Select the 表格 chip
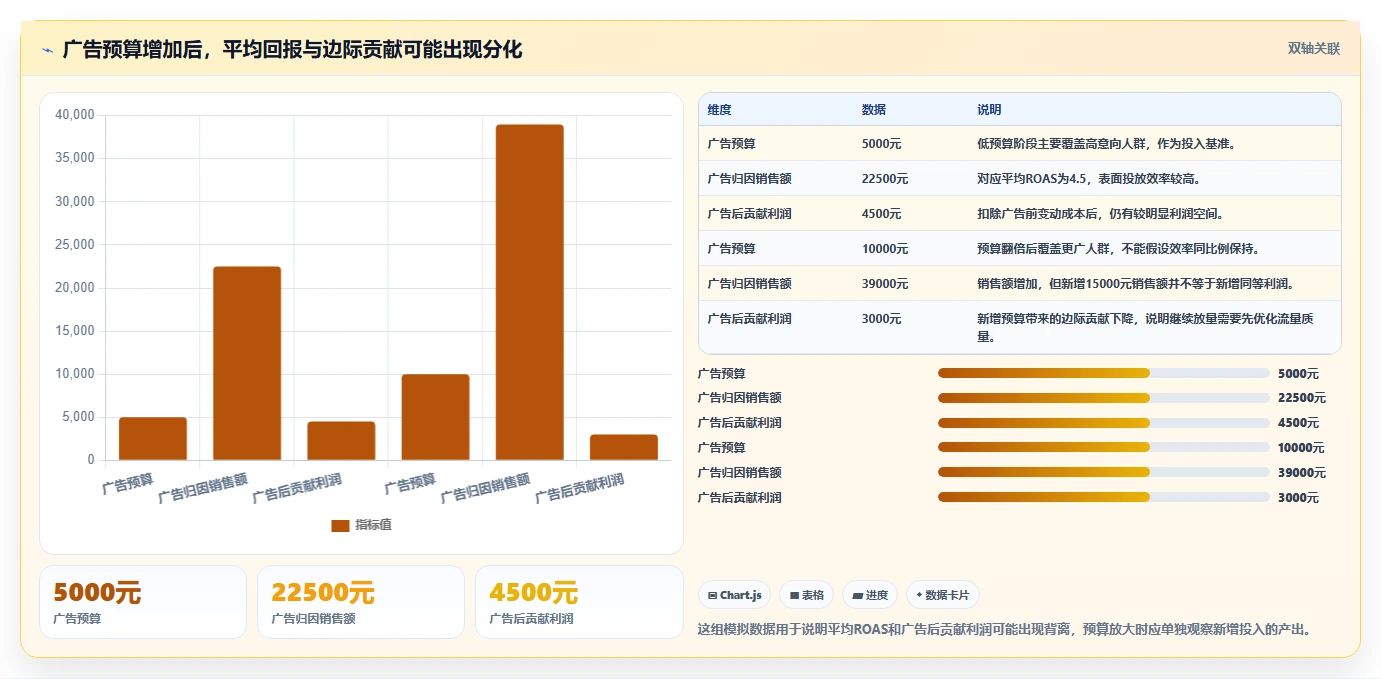This screenshot has height=679, width=1381. (x=806, y=595)
